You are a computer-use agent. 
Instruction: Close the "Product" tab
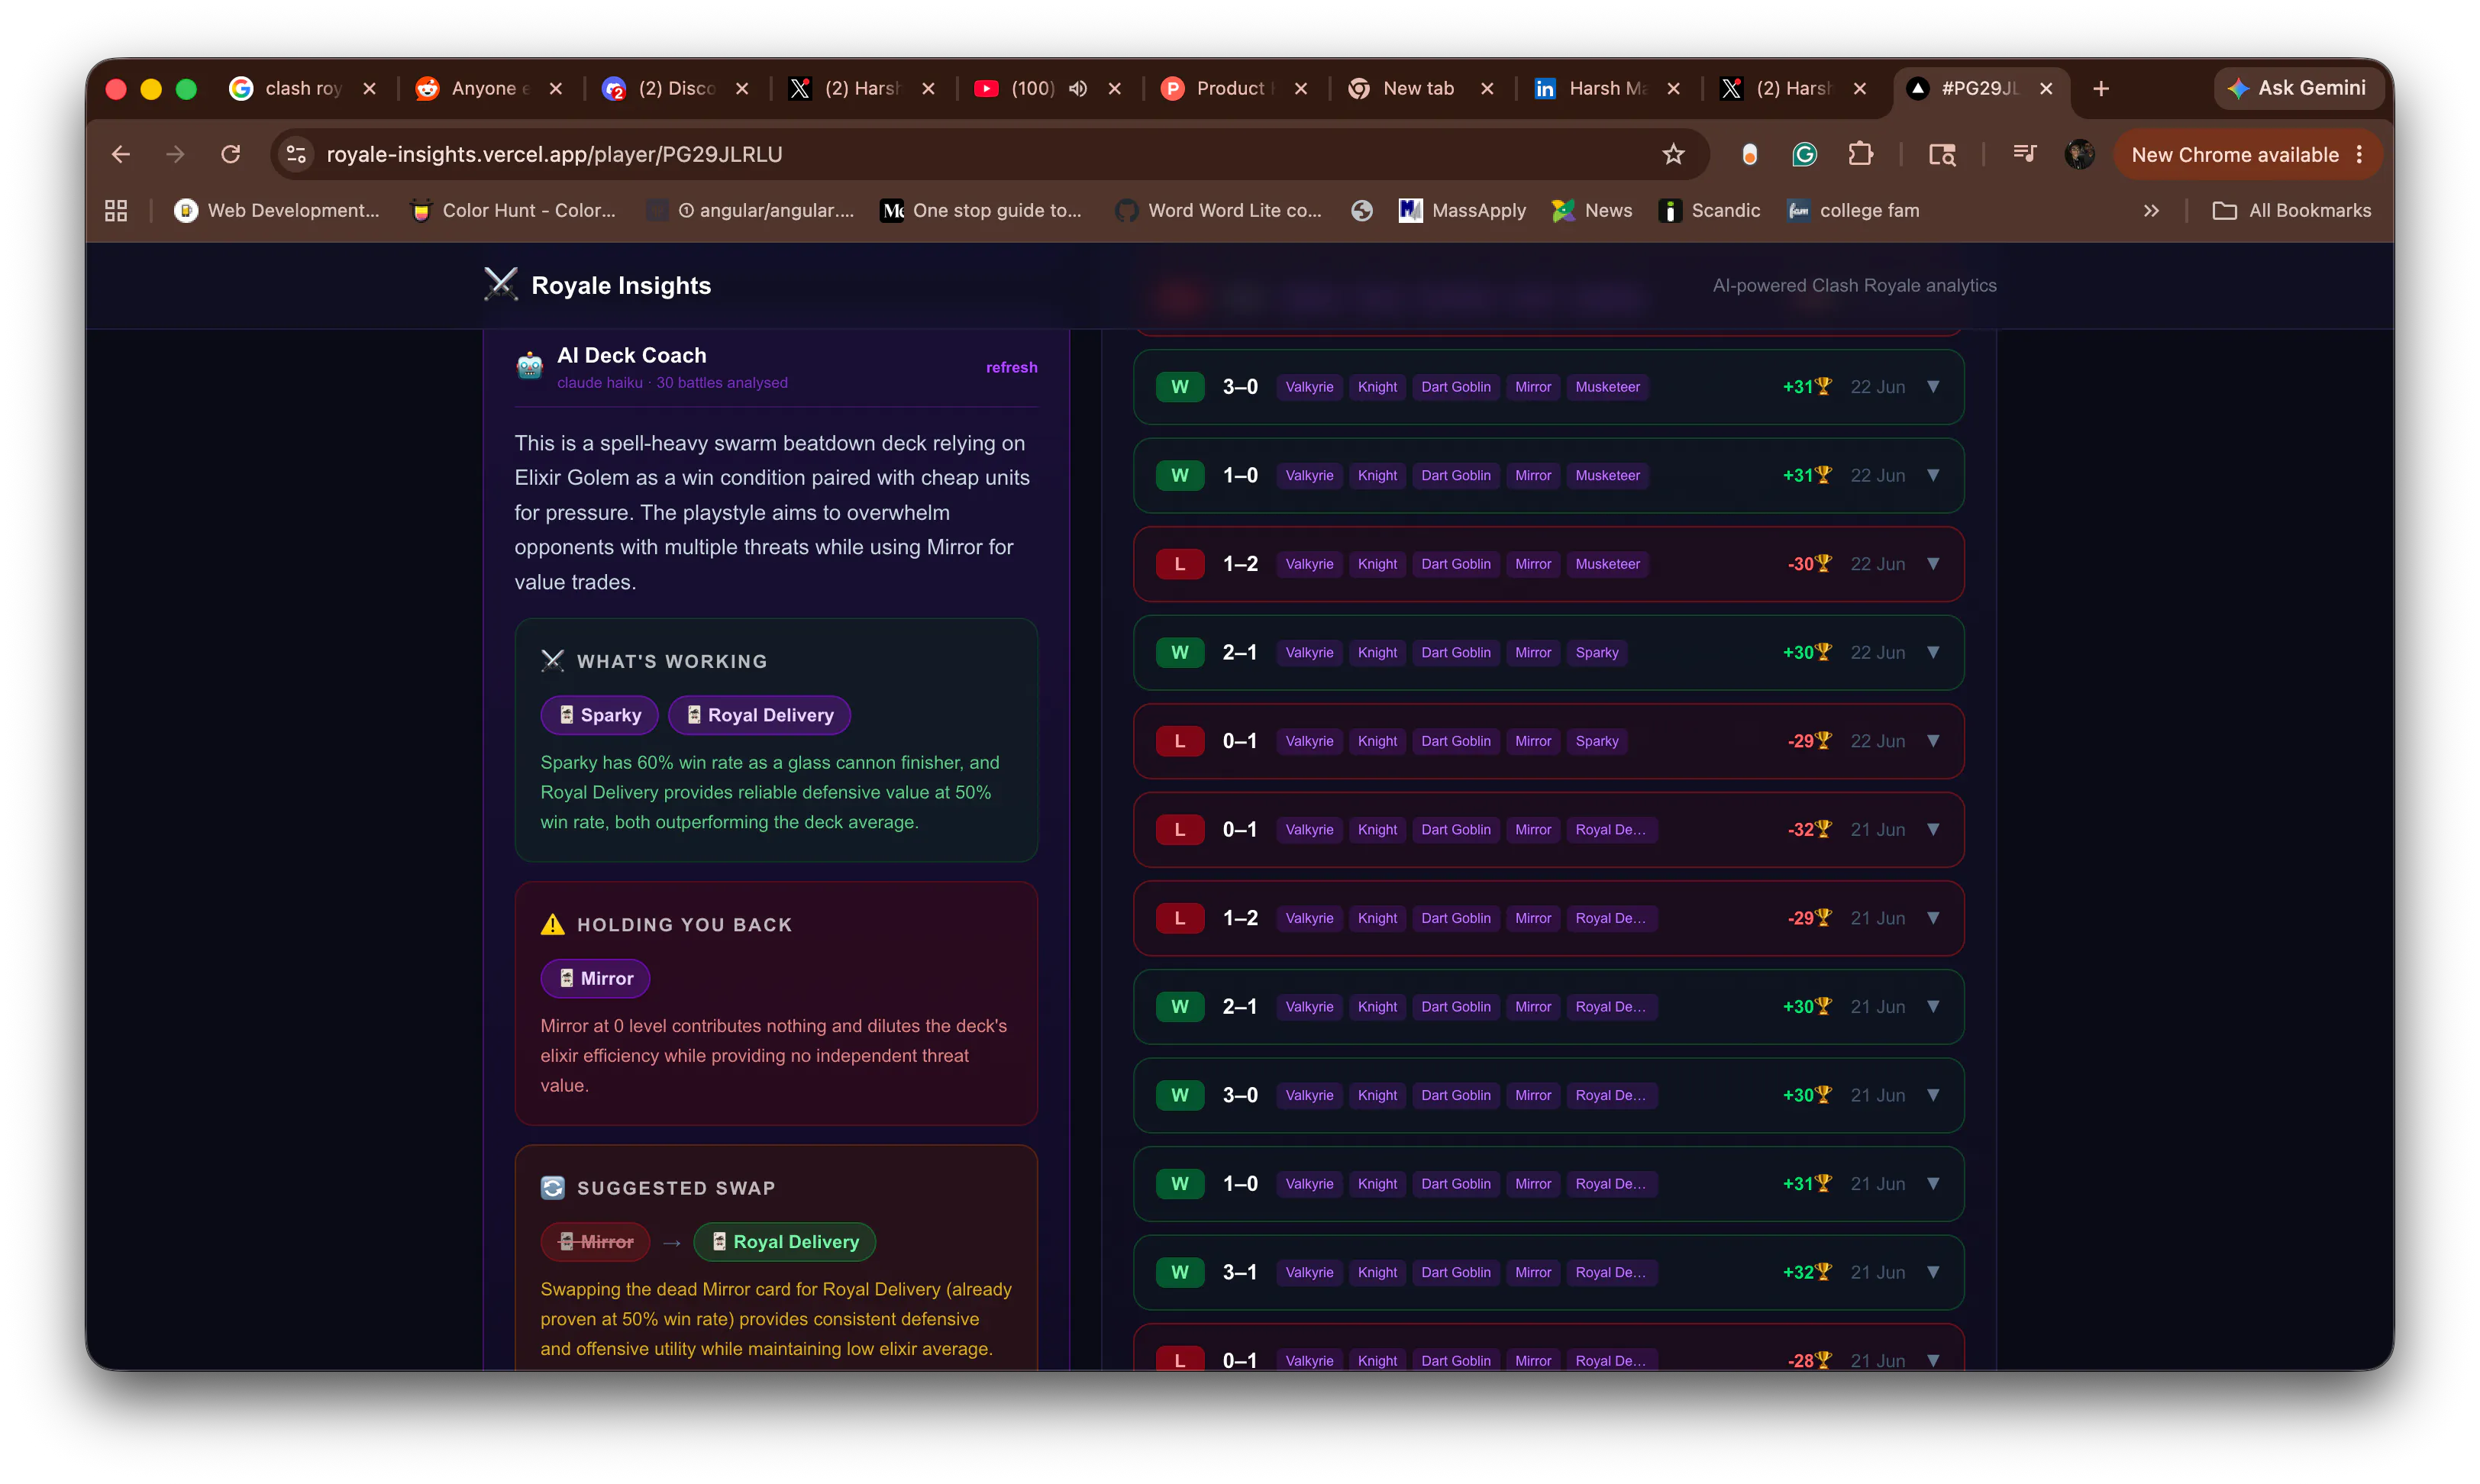[x=1301, y=88]
